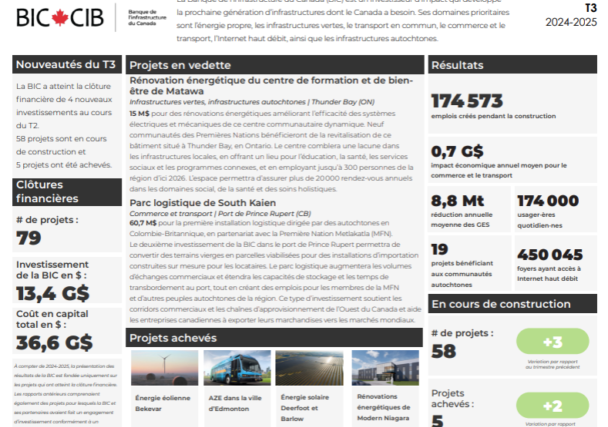Click the '174 000' daily riders figure

point(548,201)
